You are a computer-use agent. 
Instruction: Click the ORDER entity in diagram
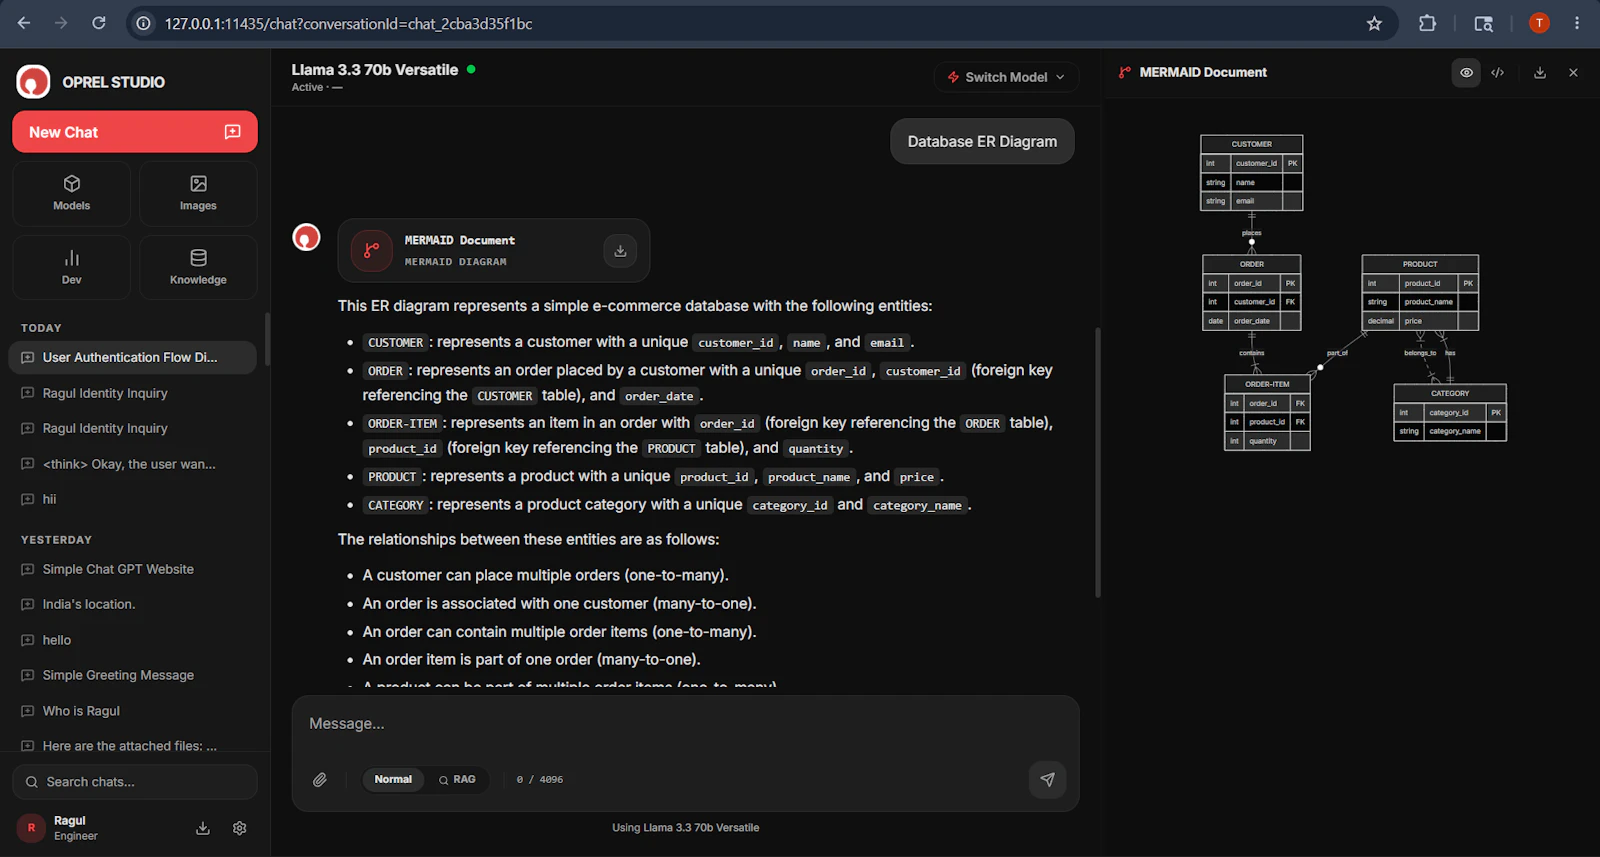tap(1252, 292)
